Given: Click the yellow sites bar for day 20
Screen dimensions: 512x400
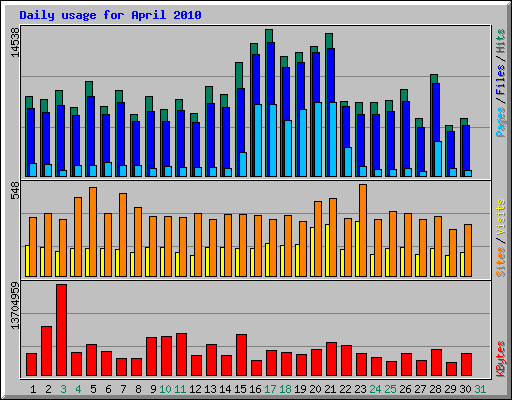Looking at the screenshot, I should pos(312,252).
